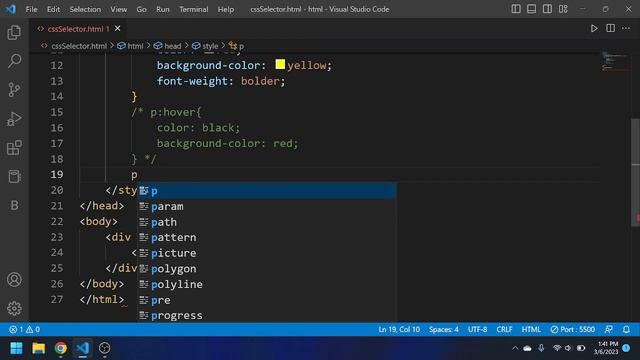Click the yellow color swatch on line 12
Screen dimensions: 640x360
(280, 64)
